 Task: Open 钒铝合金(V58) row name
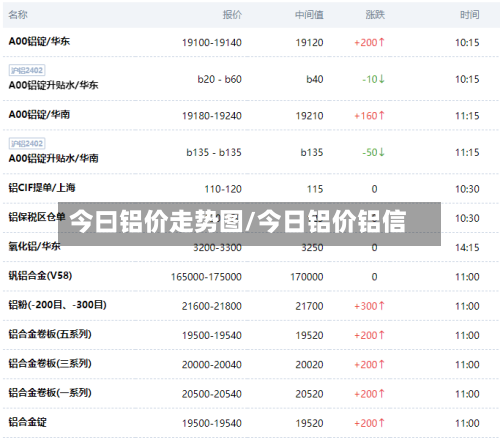click(40, 276)
